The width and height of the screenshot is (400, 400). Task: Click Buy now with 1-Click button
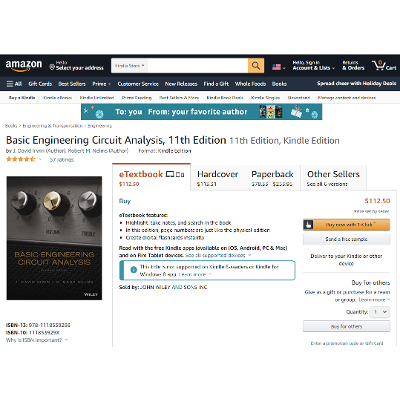pyautogui.click(x=346, y=225)
